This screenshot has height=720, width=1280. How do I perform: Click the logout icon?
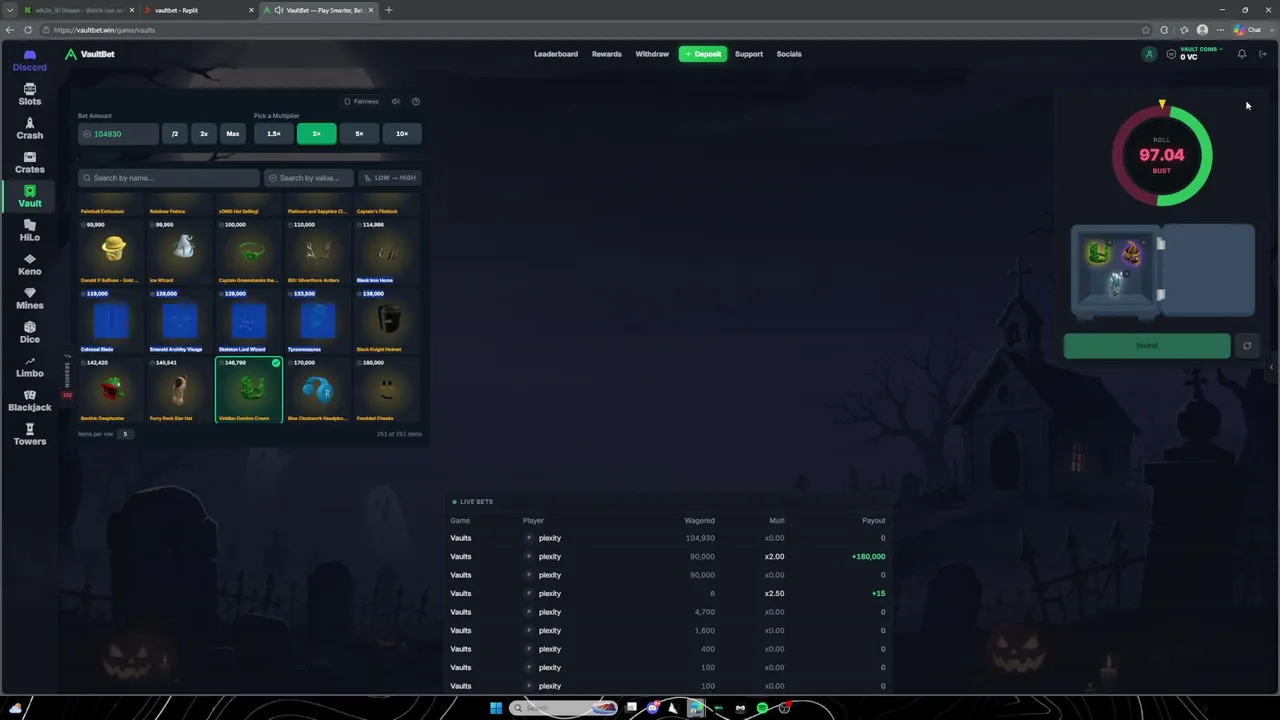[x=1263, y=54]
